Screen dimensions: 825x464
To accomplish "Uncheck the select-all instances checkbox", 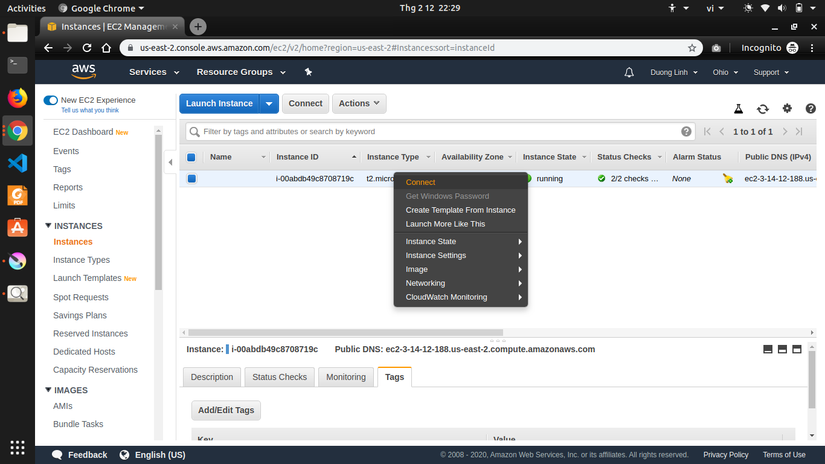I will pos(191,157).
